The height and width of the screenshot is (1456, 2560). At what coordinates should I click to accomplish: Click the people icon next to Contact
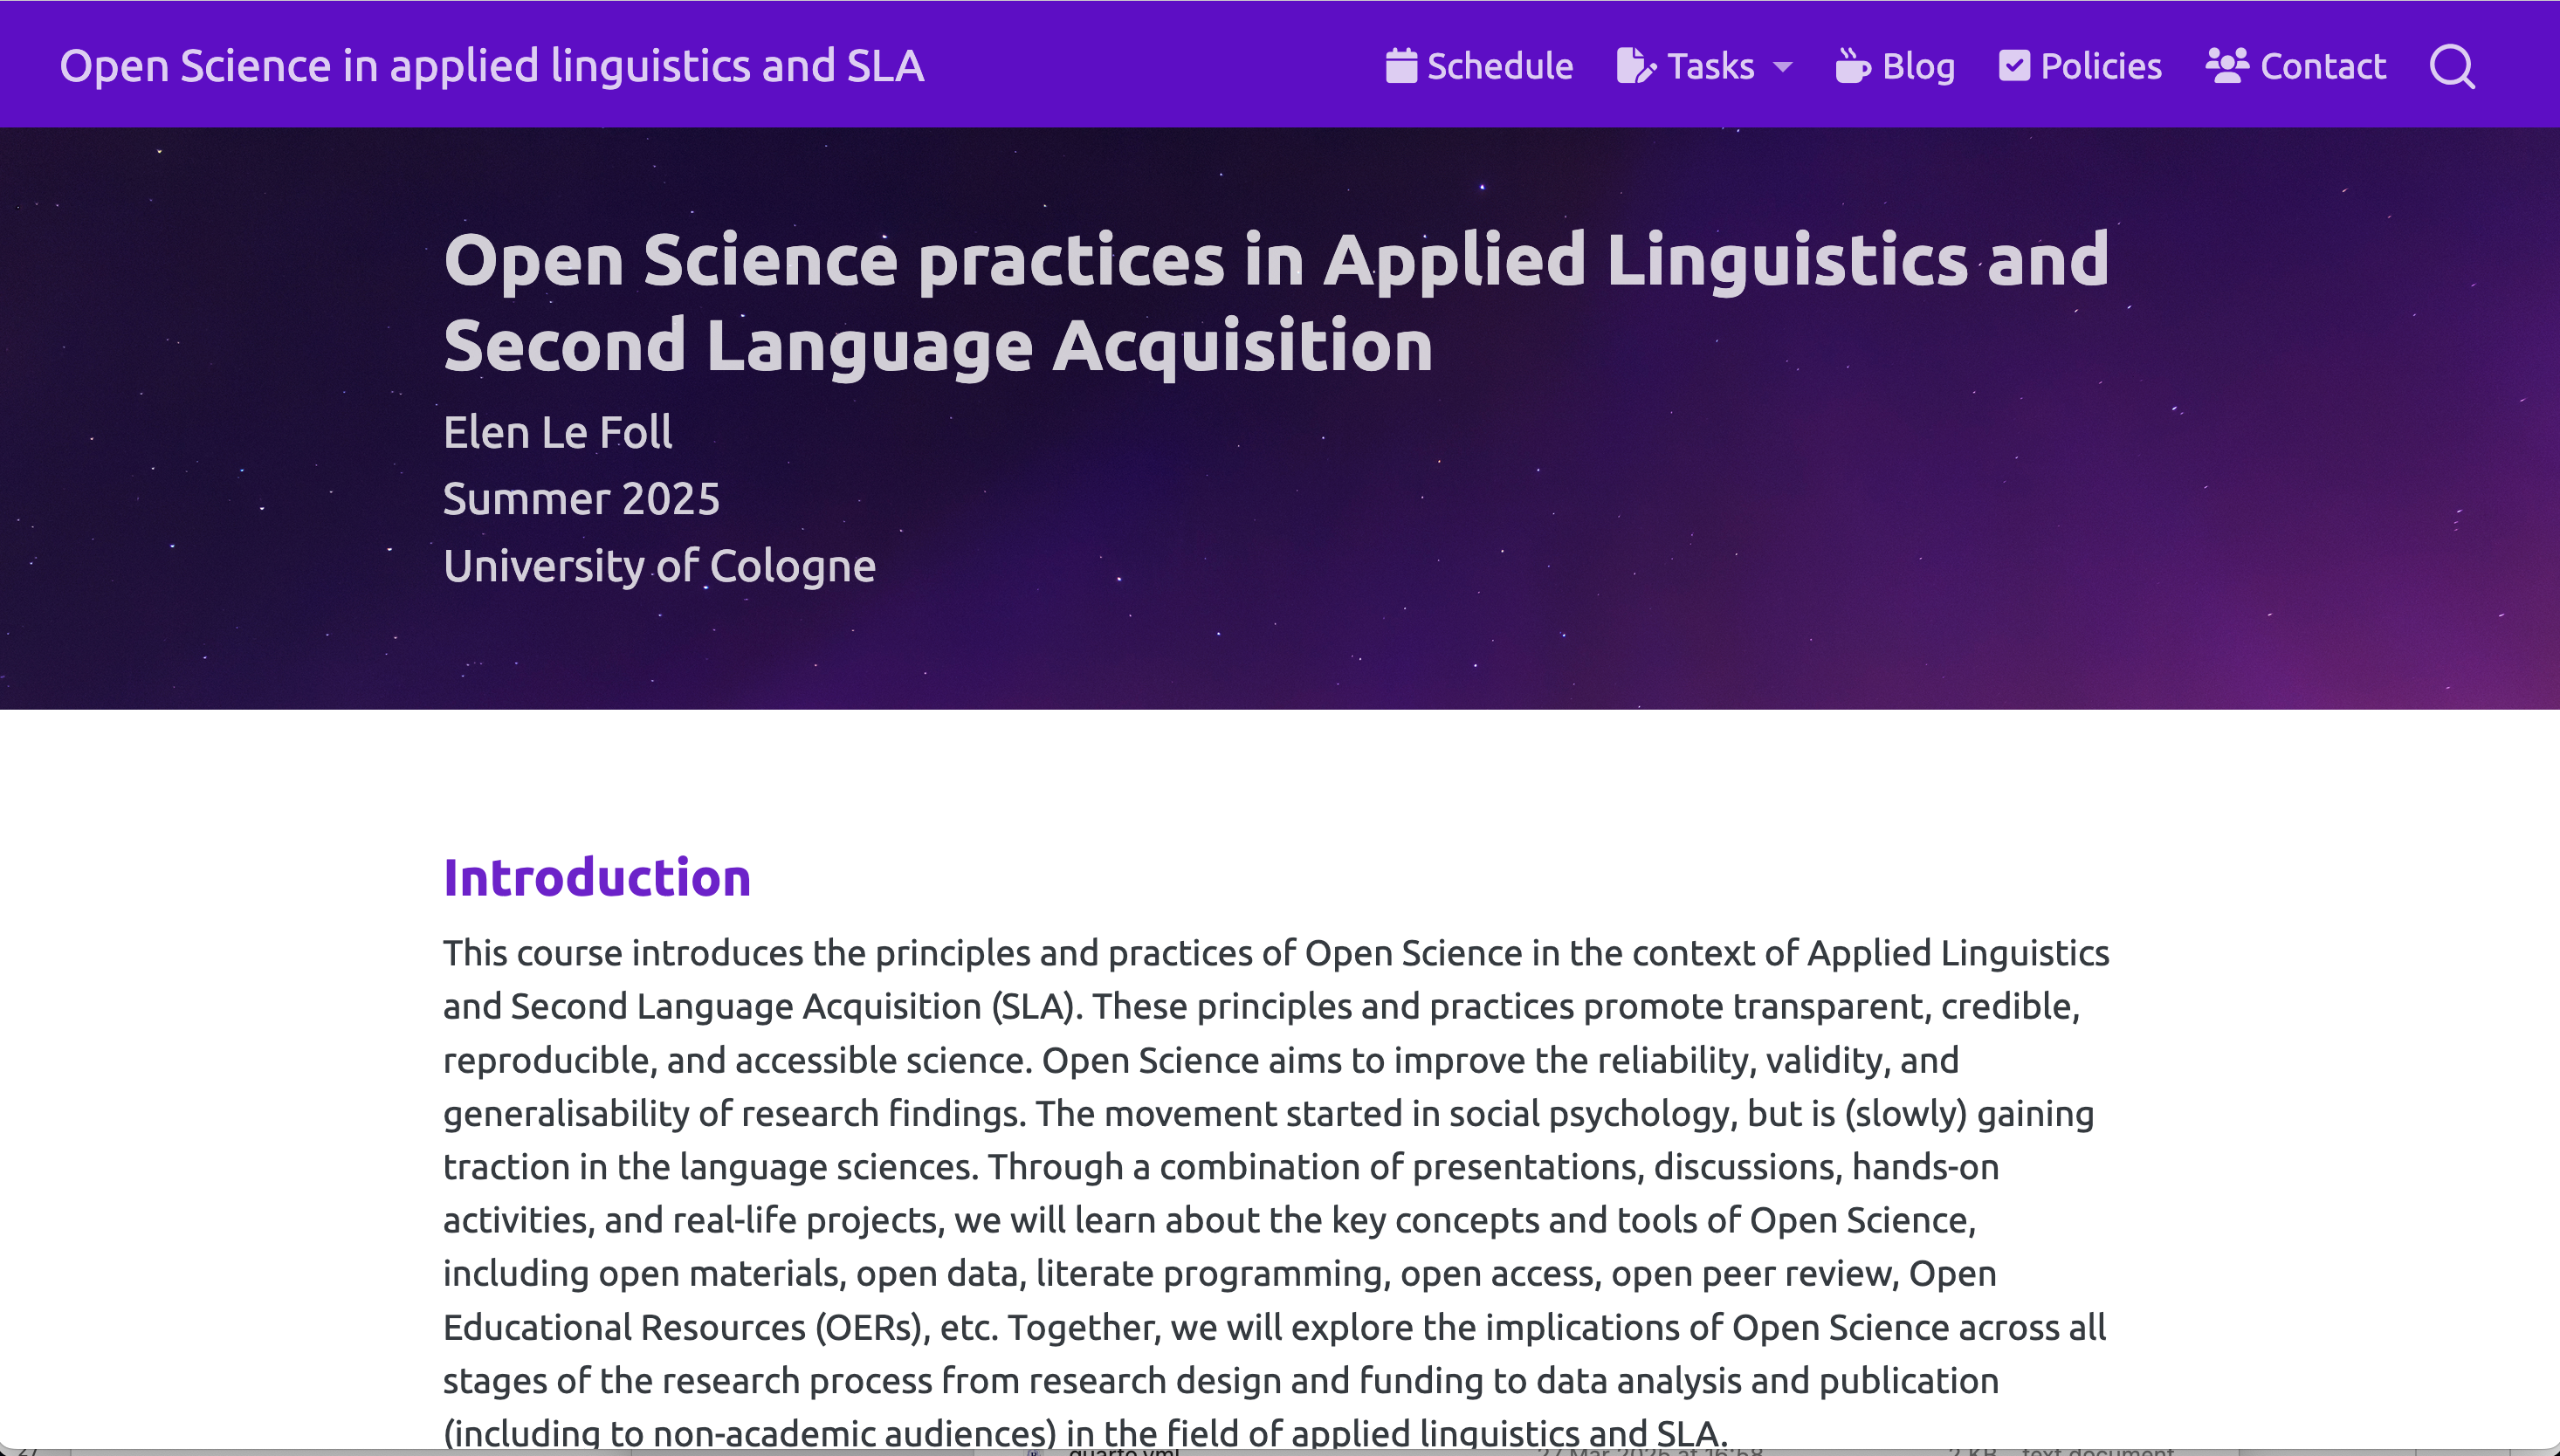click(x=2227, y=65)
